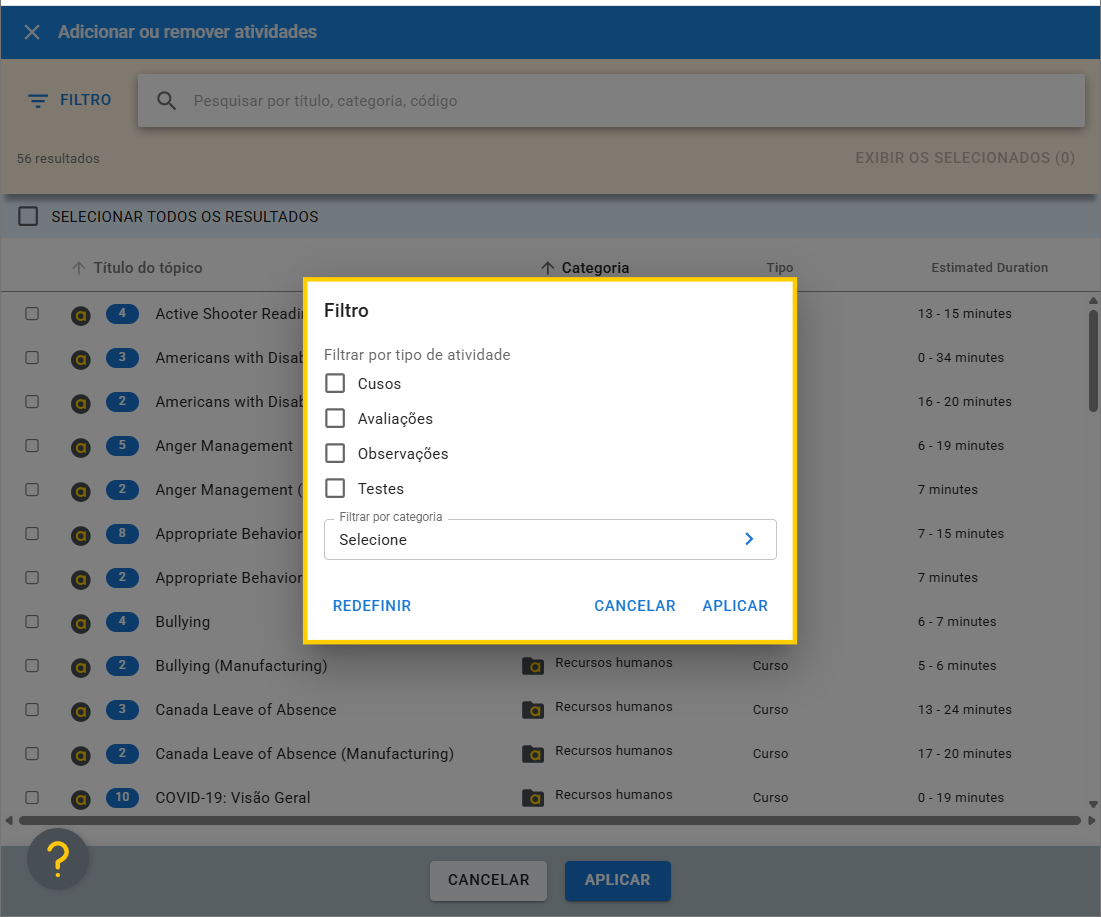Click the round icon beside Bullying (Manufacturing)

tap(81, 666)
